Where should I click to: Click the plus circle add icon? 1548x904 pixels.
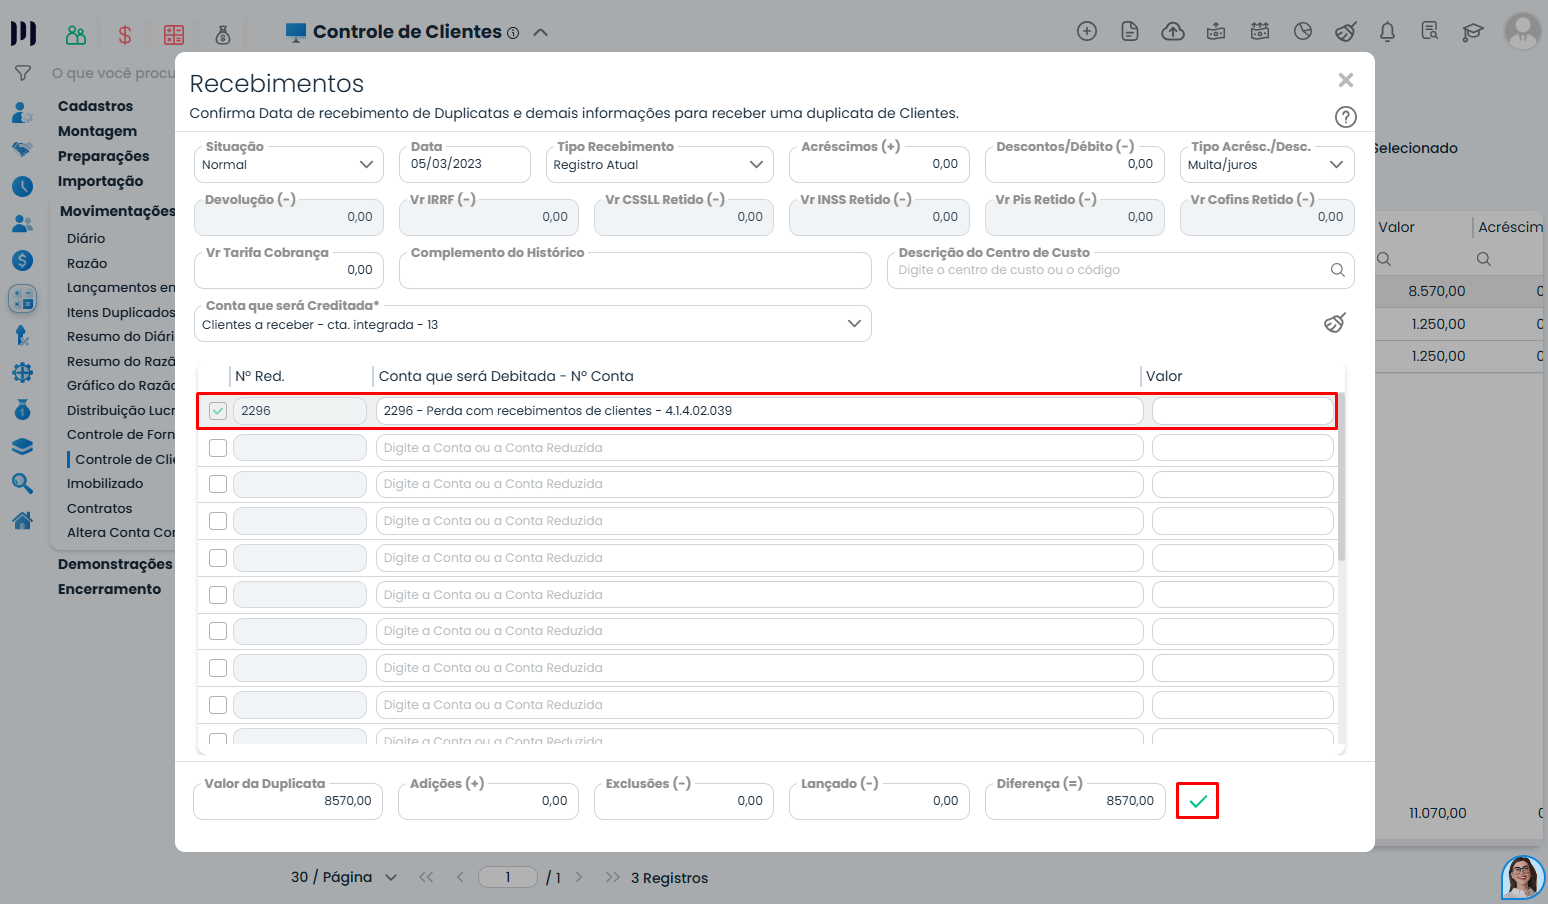(1087, 32)
